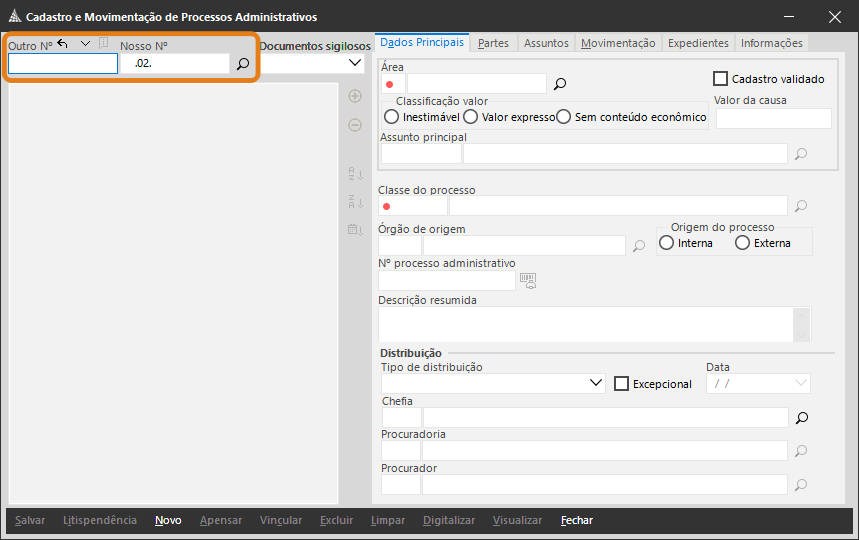
Task: Sort the list ascending with the A-Z icon
Action: coord(354,173)
